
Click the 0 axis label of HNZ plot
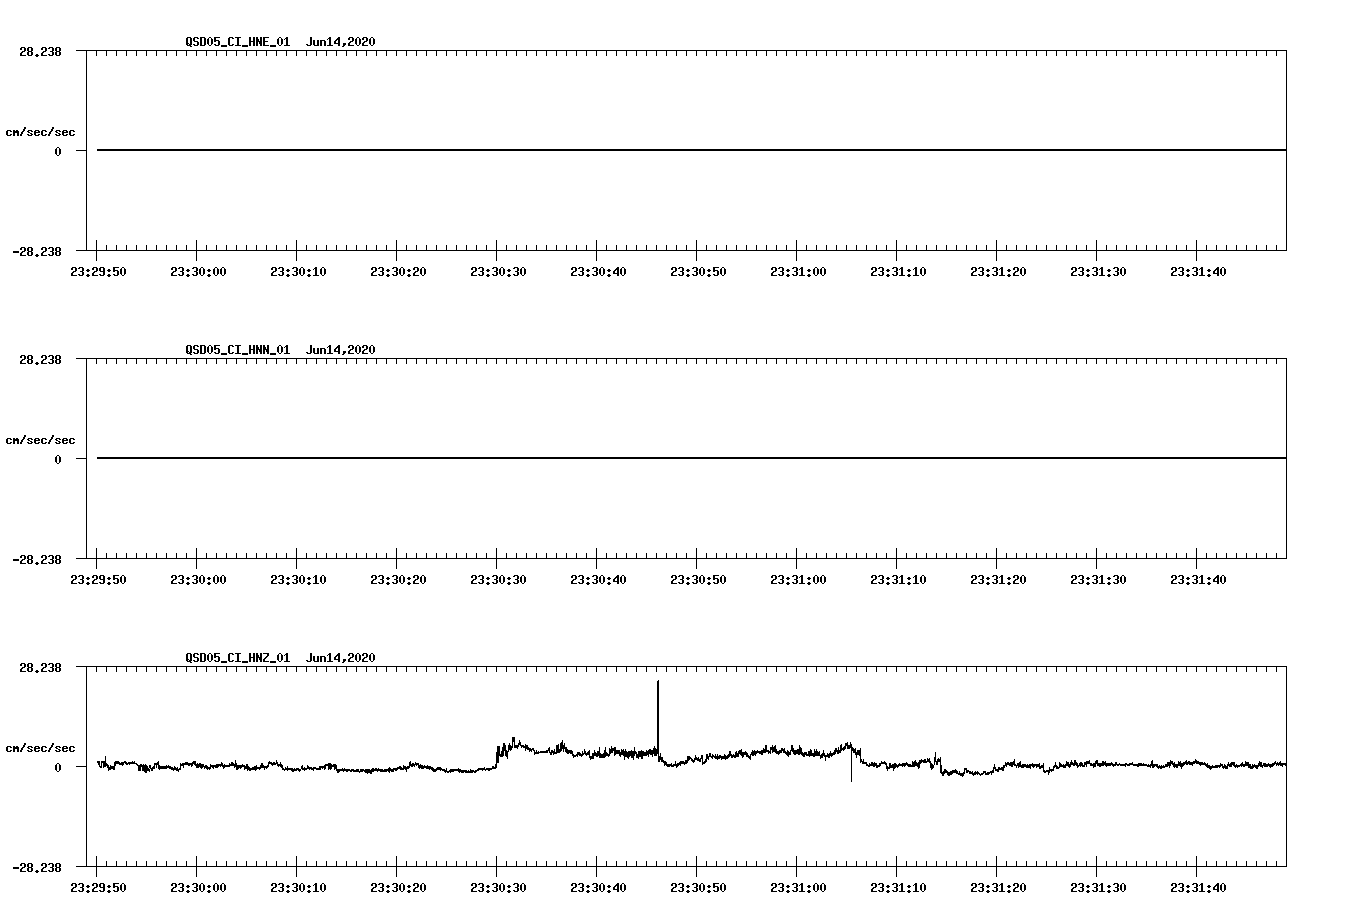pos(58,768)
